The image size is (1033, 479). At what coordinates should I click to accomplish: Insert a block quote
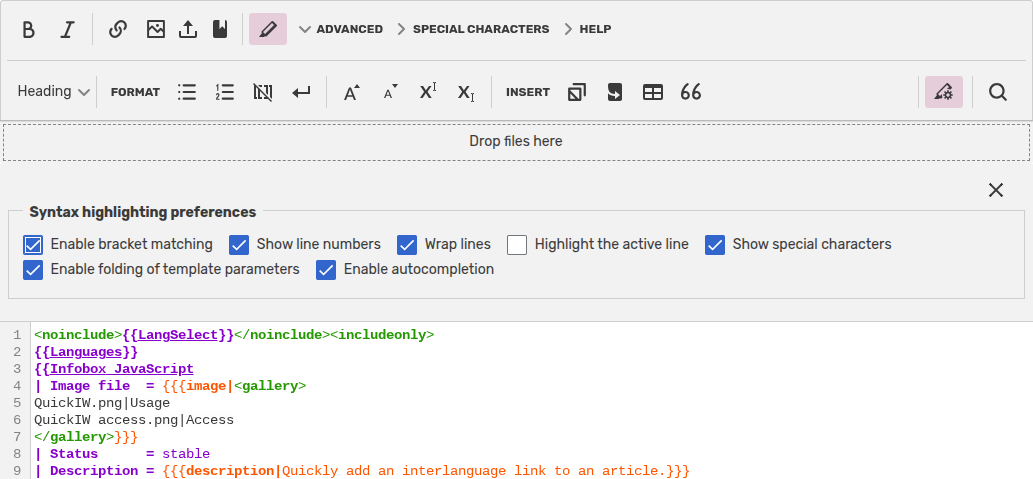tap(690, 92)
